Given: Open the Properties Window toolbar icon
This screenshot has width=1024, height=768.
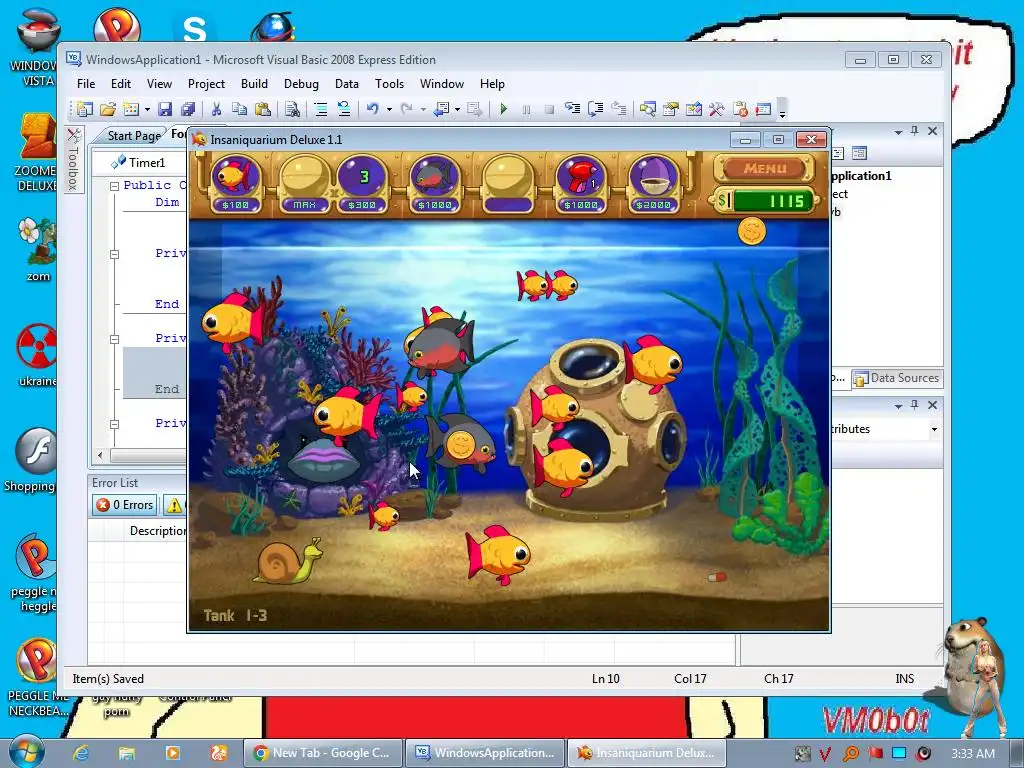Looking at the screenshot, I should click(671, 109).
